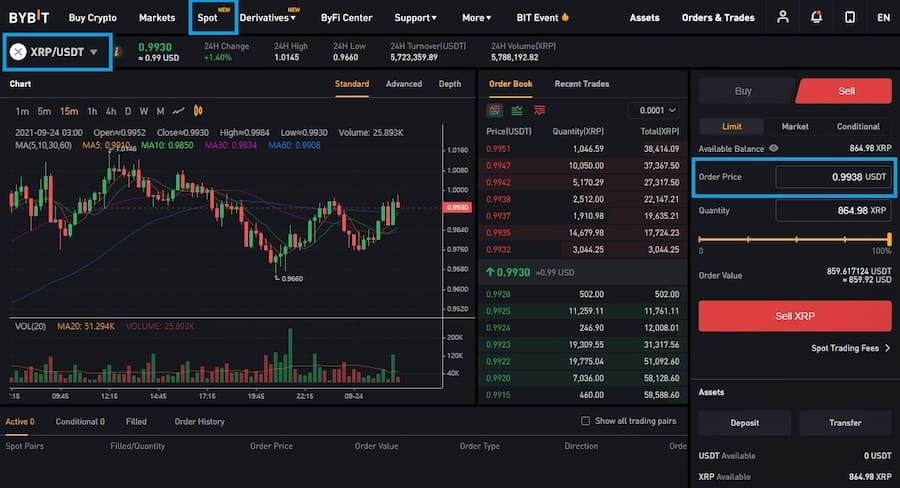Click the Transfer button

(x=845, y=423)
